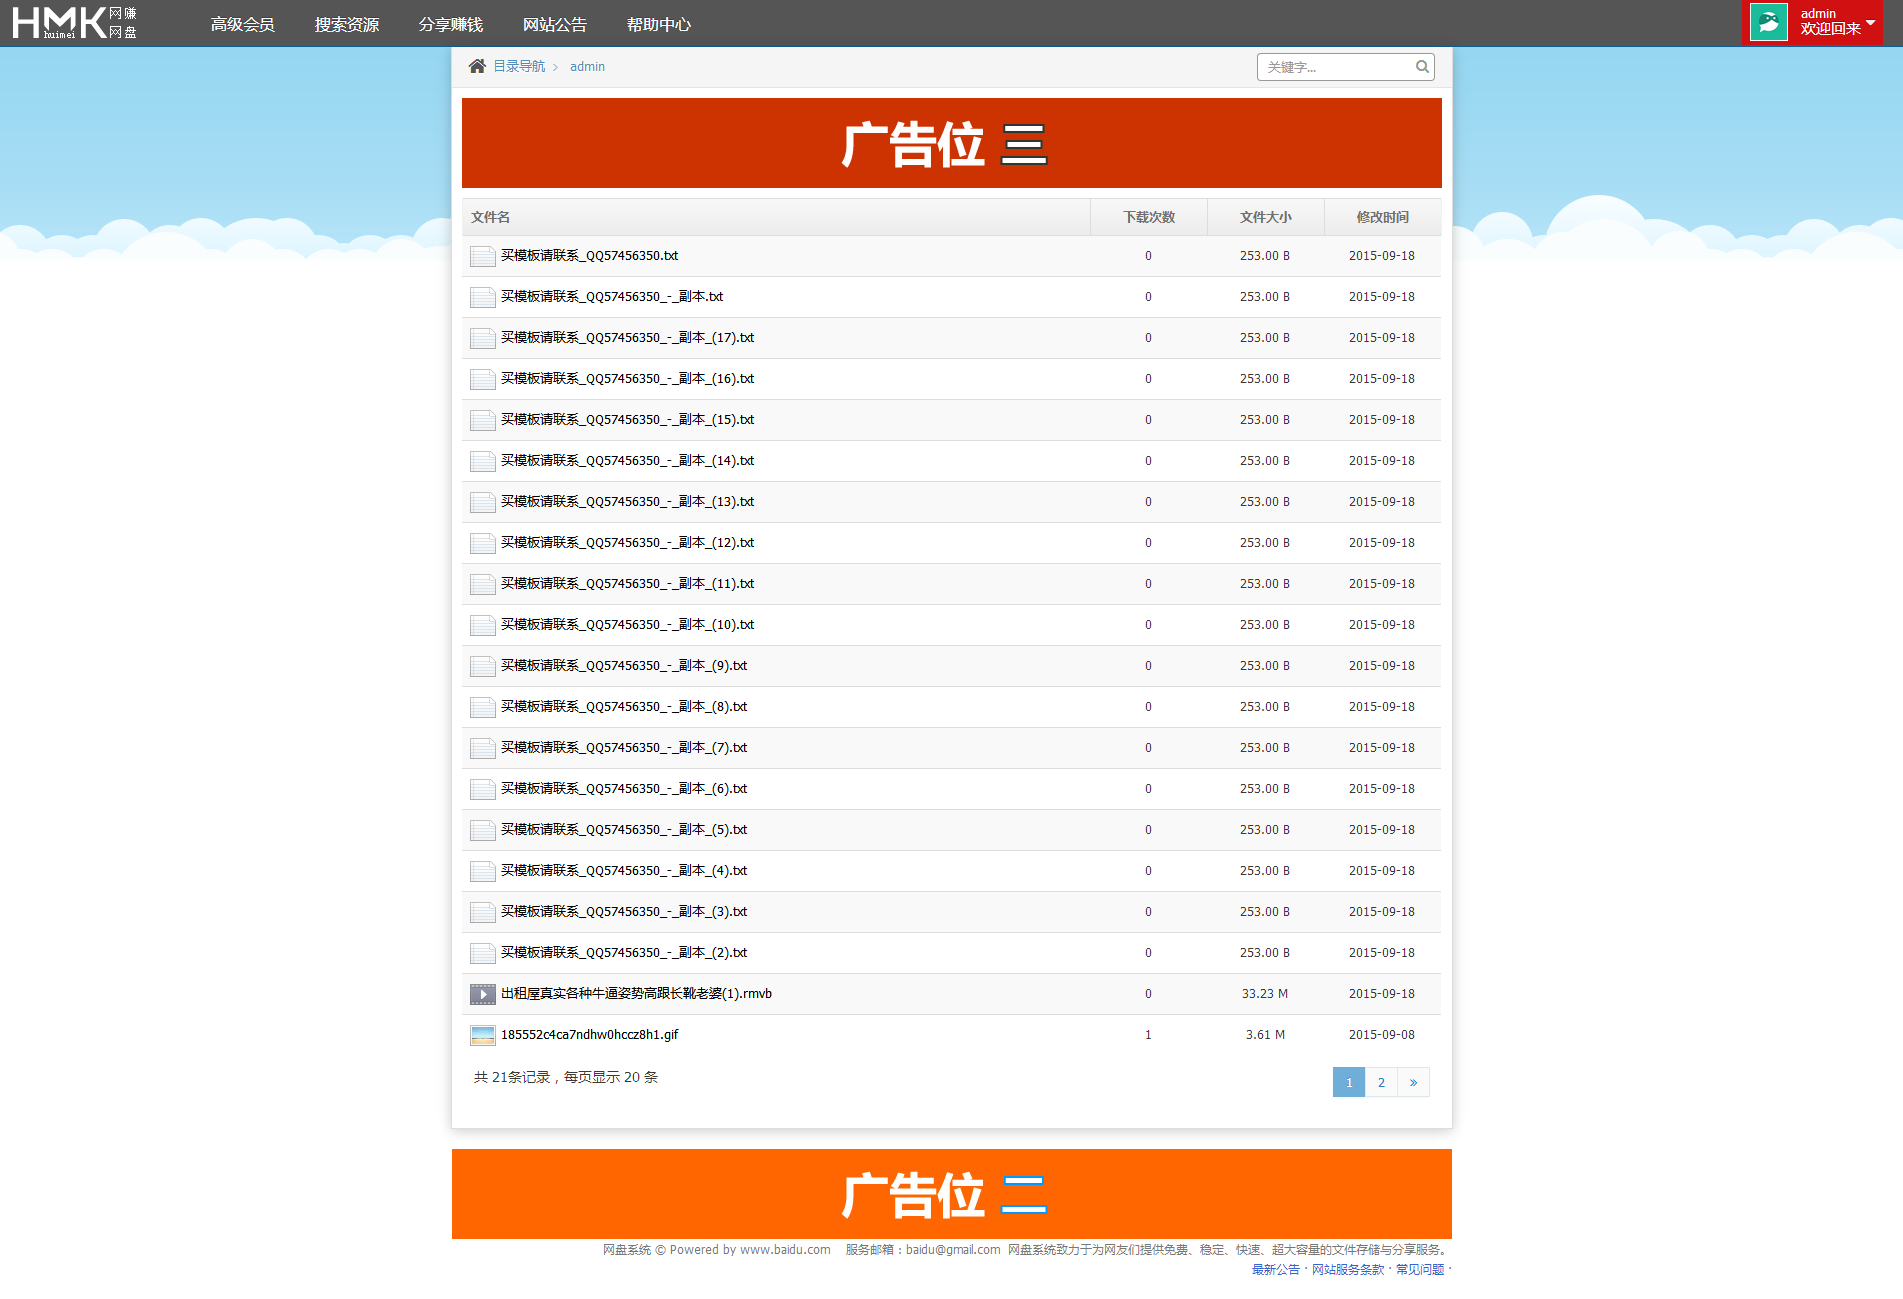Open the 网站服务条款 footer link

coord(1345,1268)
